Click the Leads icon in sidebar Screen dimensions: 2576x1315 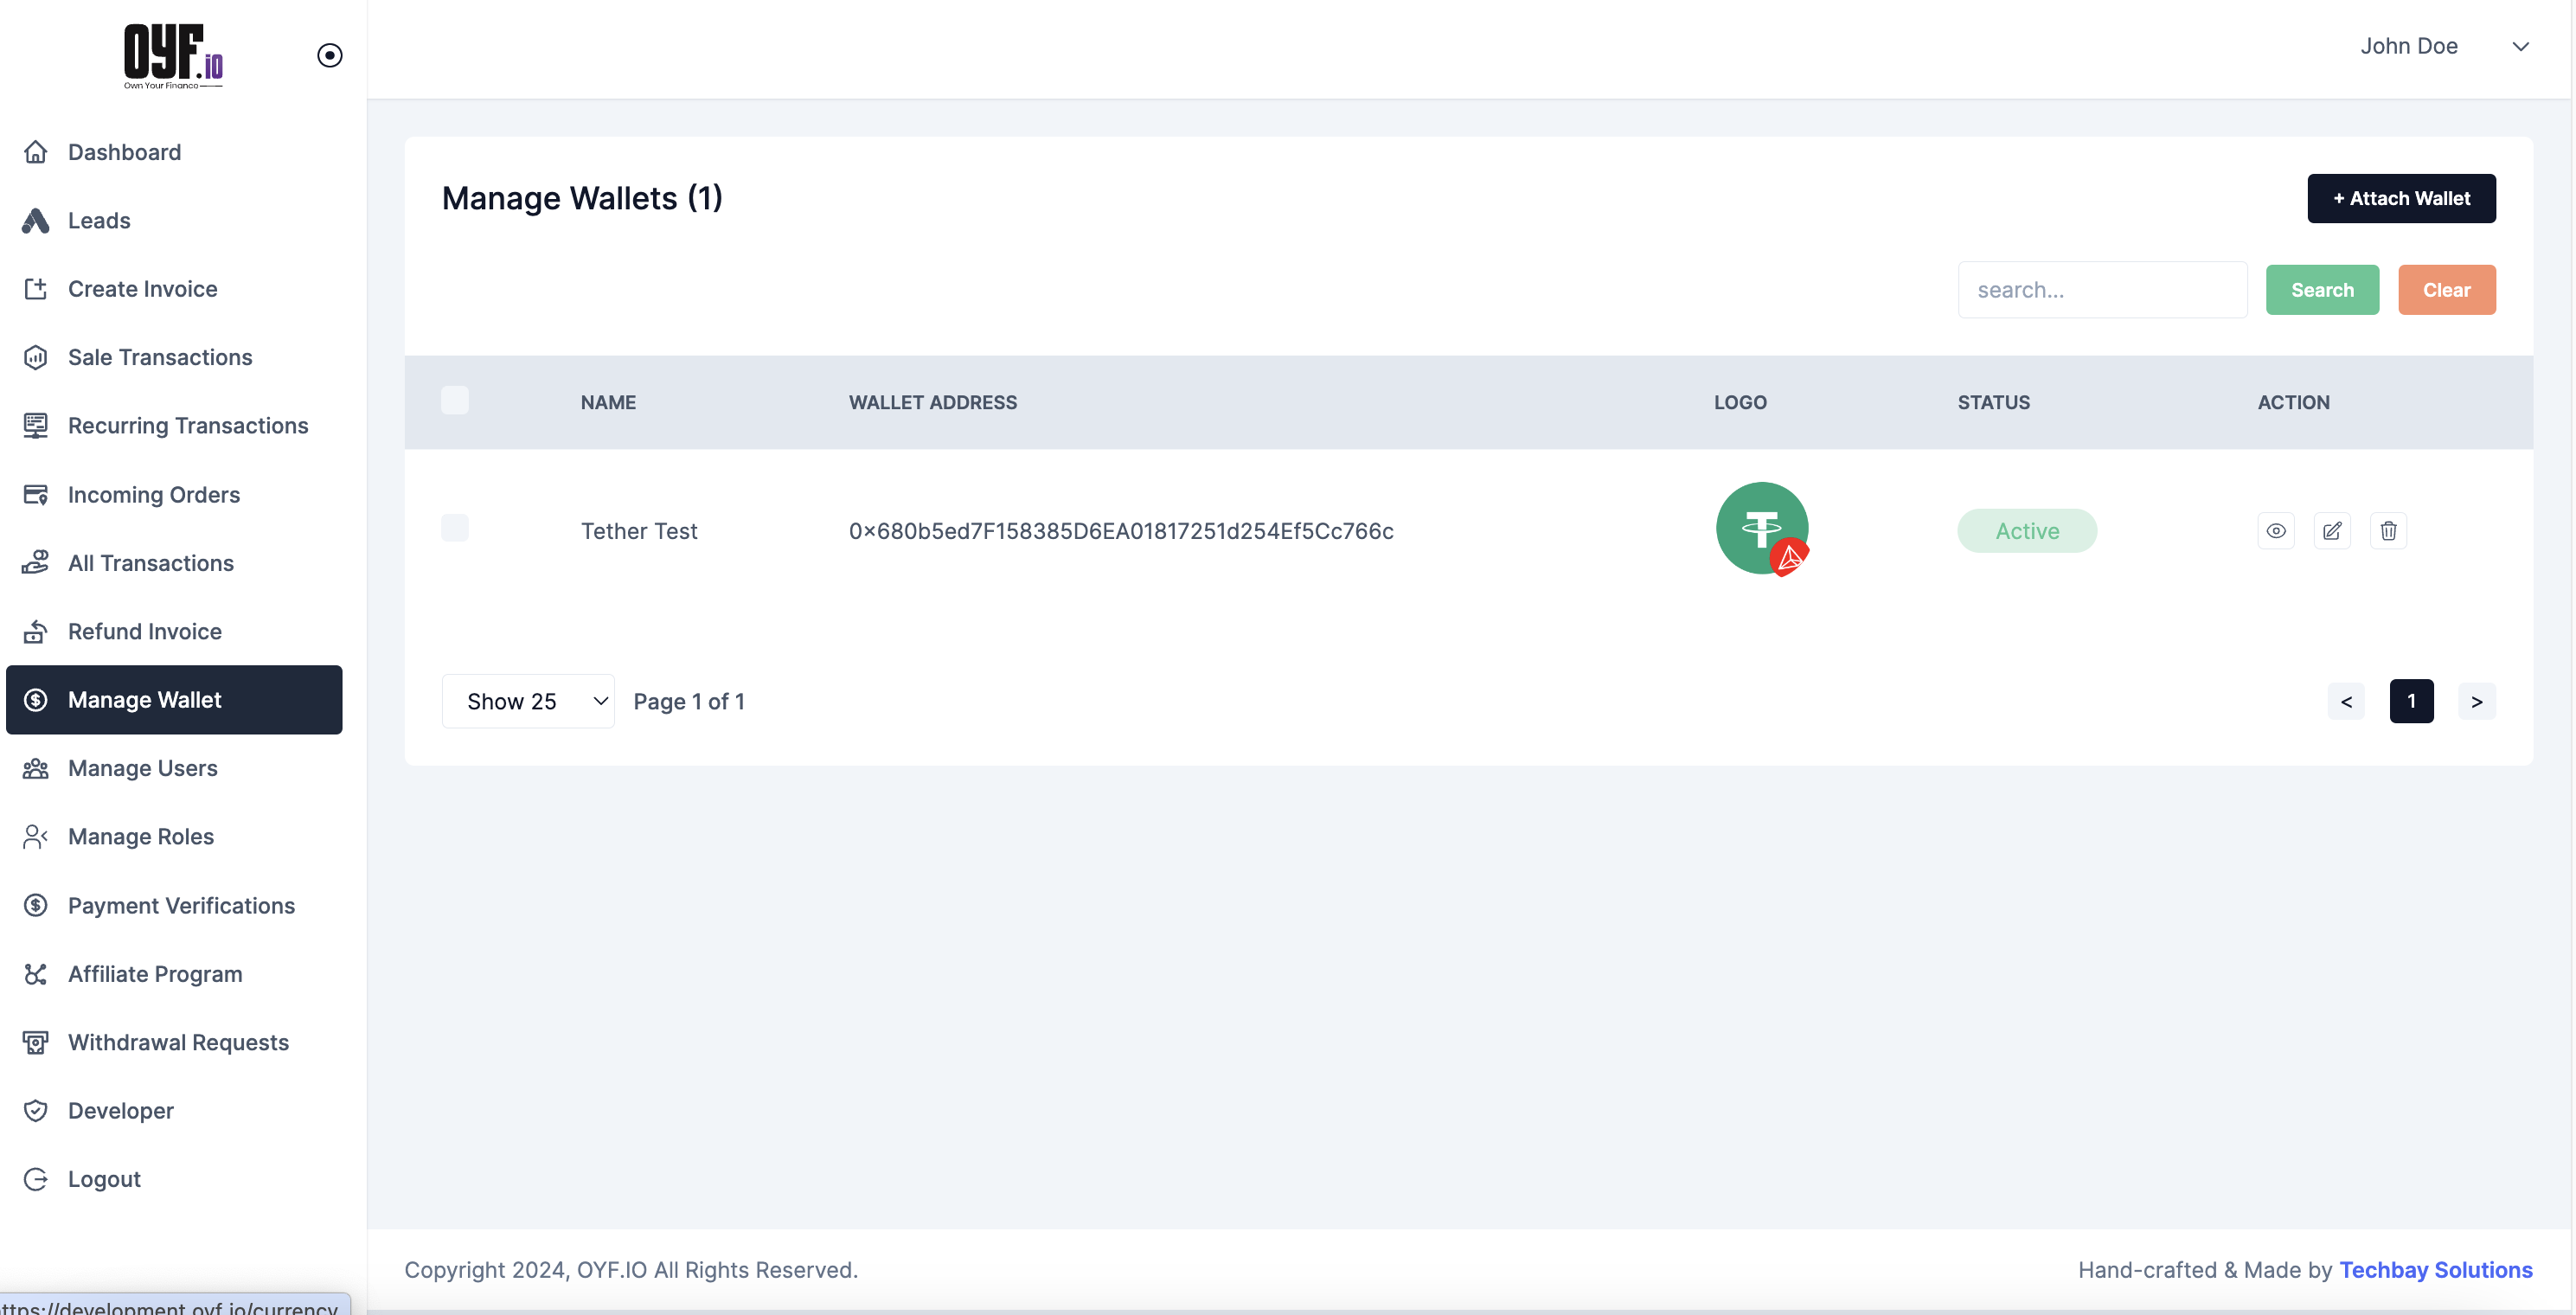point(36,221)
